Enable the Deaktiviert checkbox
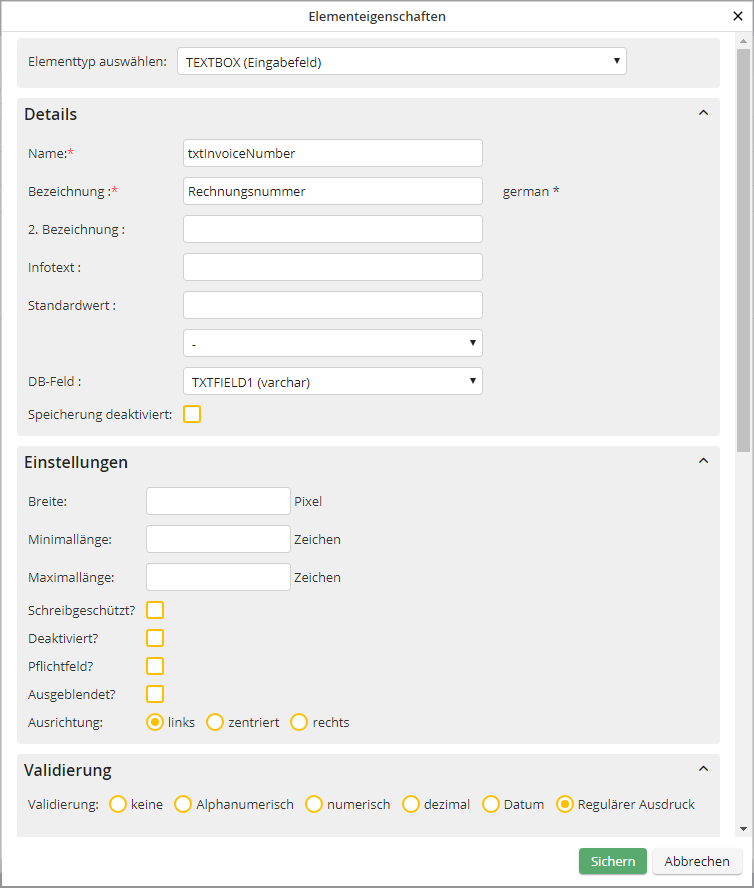 pos(155,638)
